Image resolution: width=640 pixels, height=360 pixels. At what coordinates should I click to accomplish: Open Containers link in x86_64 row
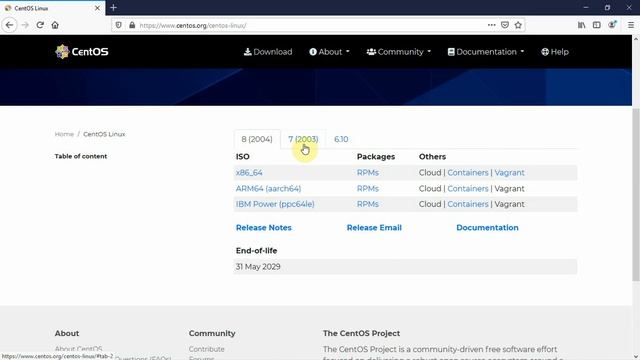[x=468, y=173]
